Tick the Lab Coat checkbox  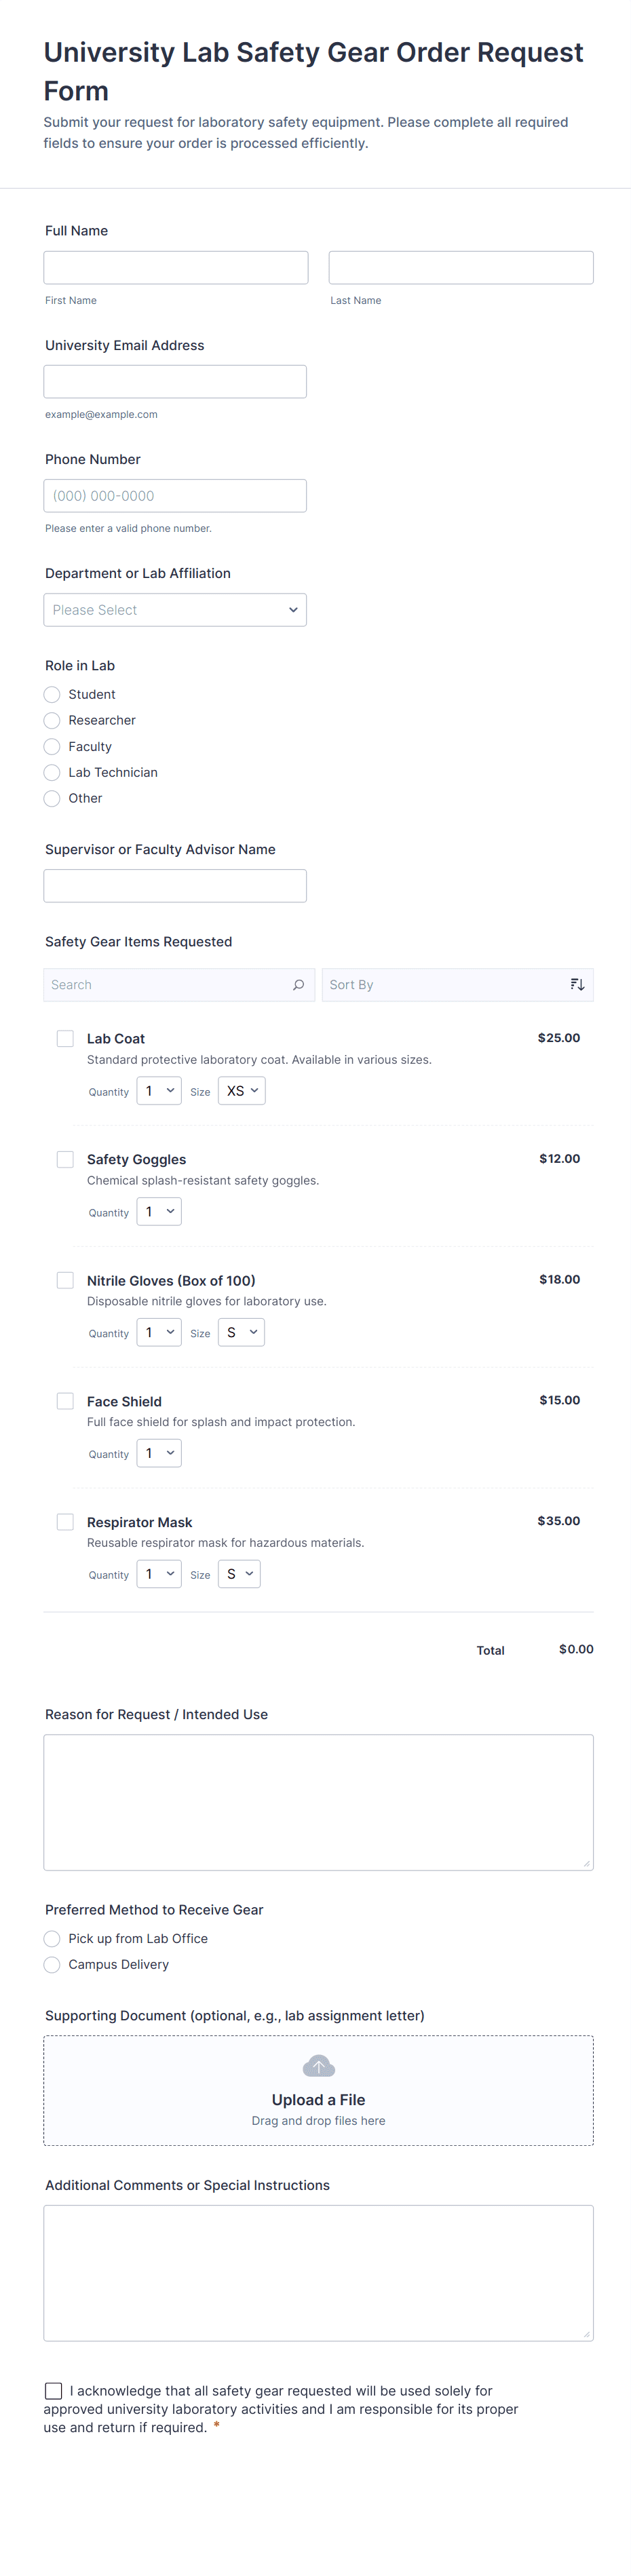coord(65,1039)
